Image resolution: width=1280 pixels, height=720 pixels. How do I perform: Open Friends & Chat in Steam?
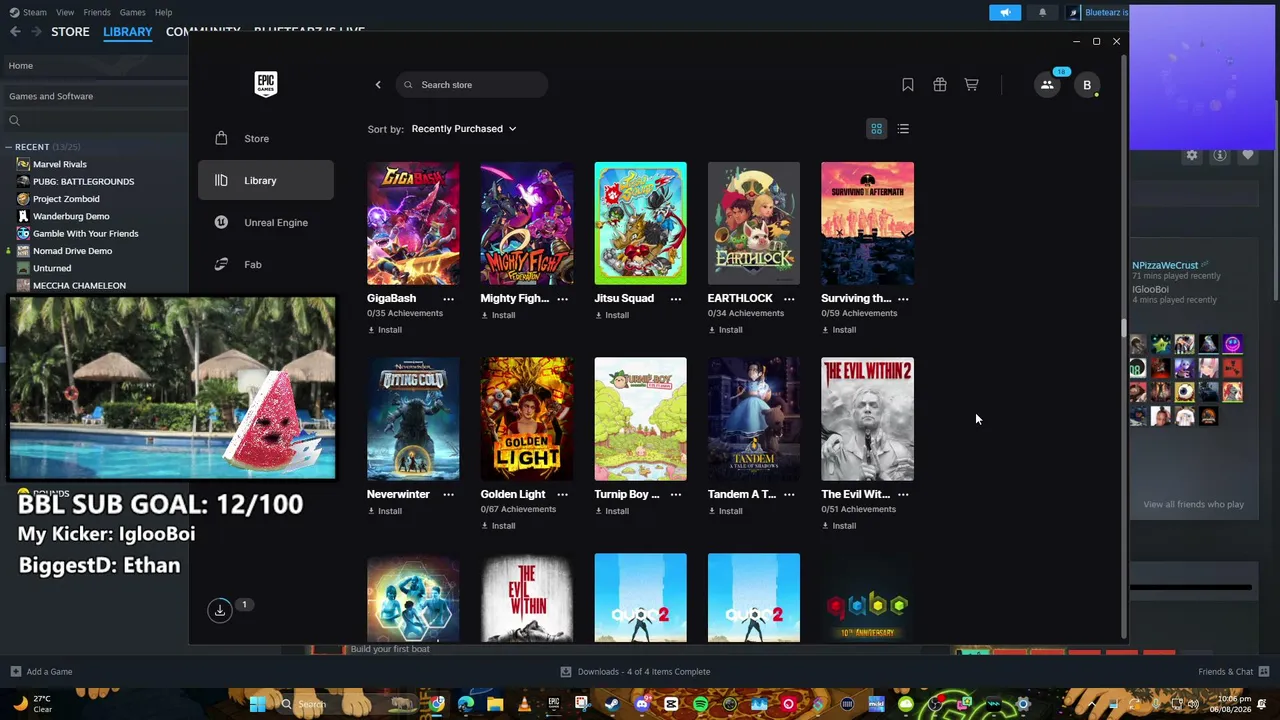tap(1234, 672)
